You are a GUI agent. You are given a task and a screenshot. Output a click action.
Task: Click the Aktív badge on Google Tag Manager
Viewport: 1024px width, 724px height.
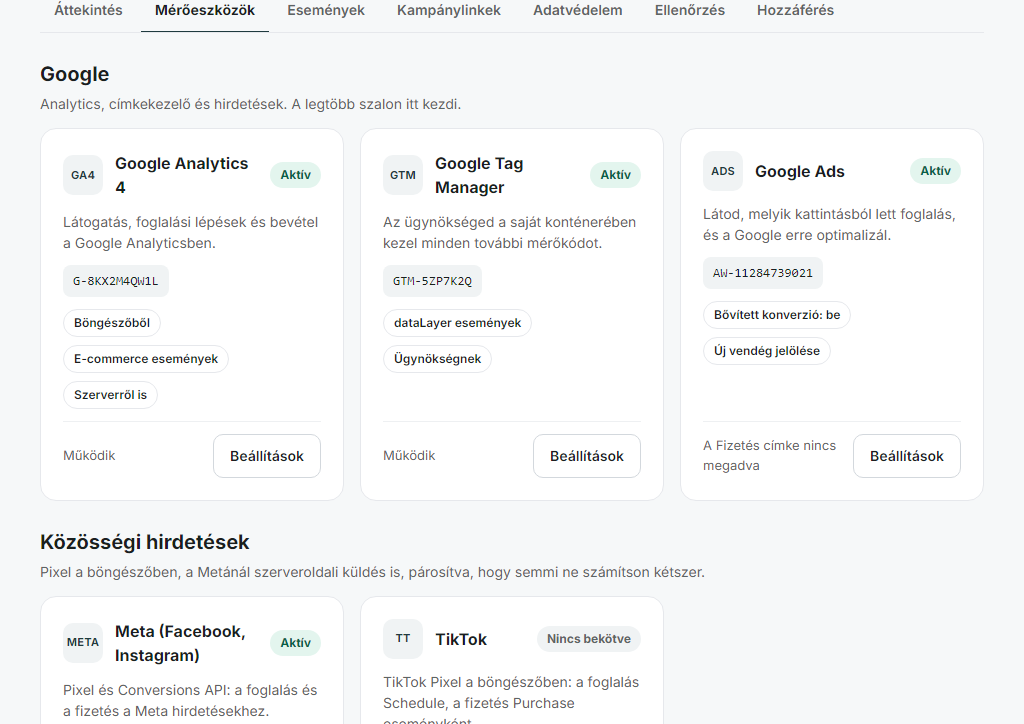pyautogui.click(x=615, y=175)
